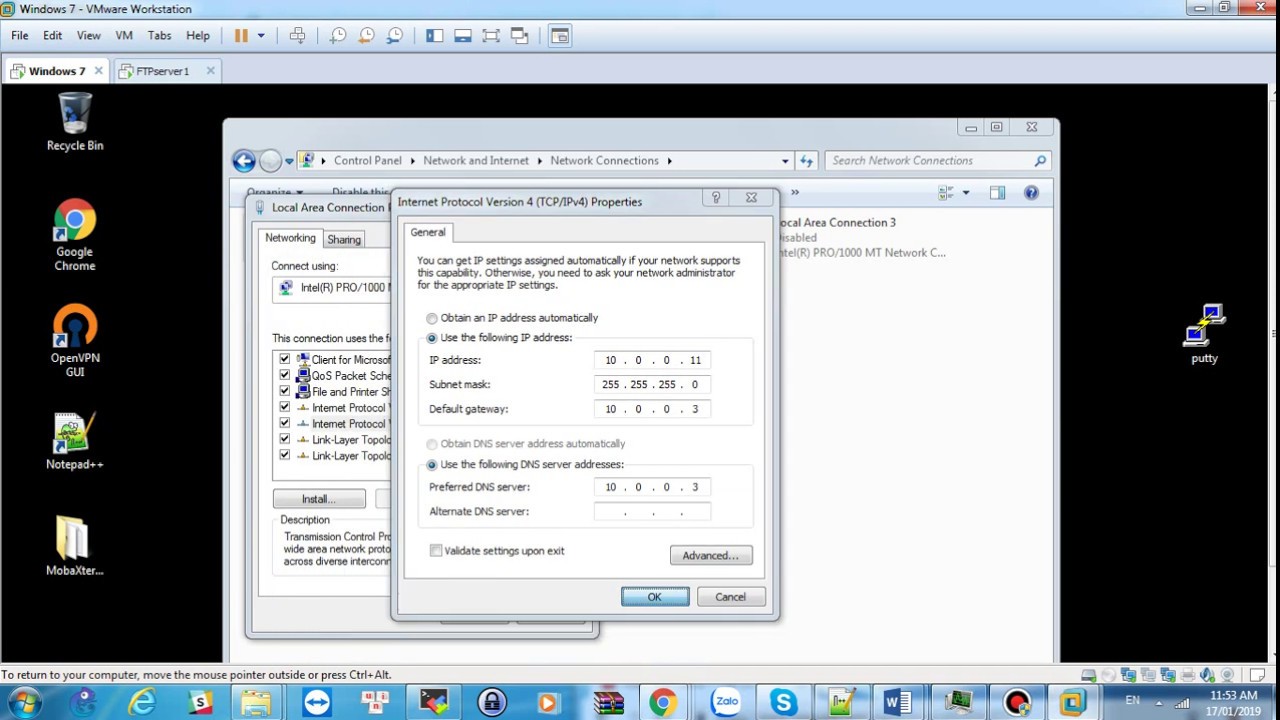Switch to the FTPserver1 VM tab
The image size is (1280, 720).
pos(162,71)
